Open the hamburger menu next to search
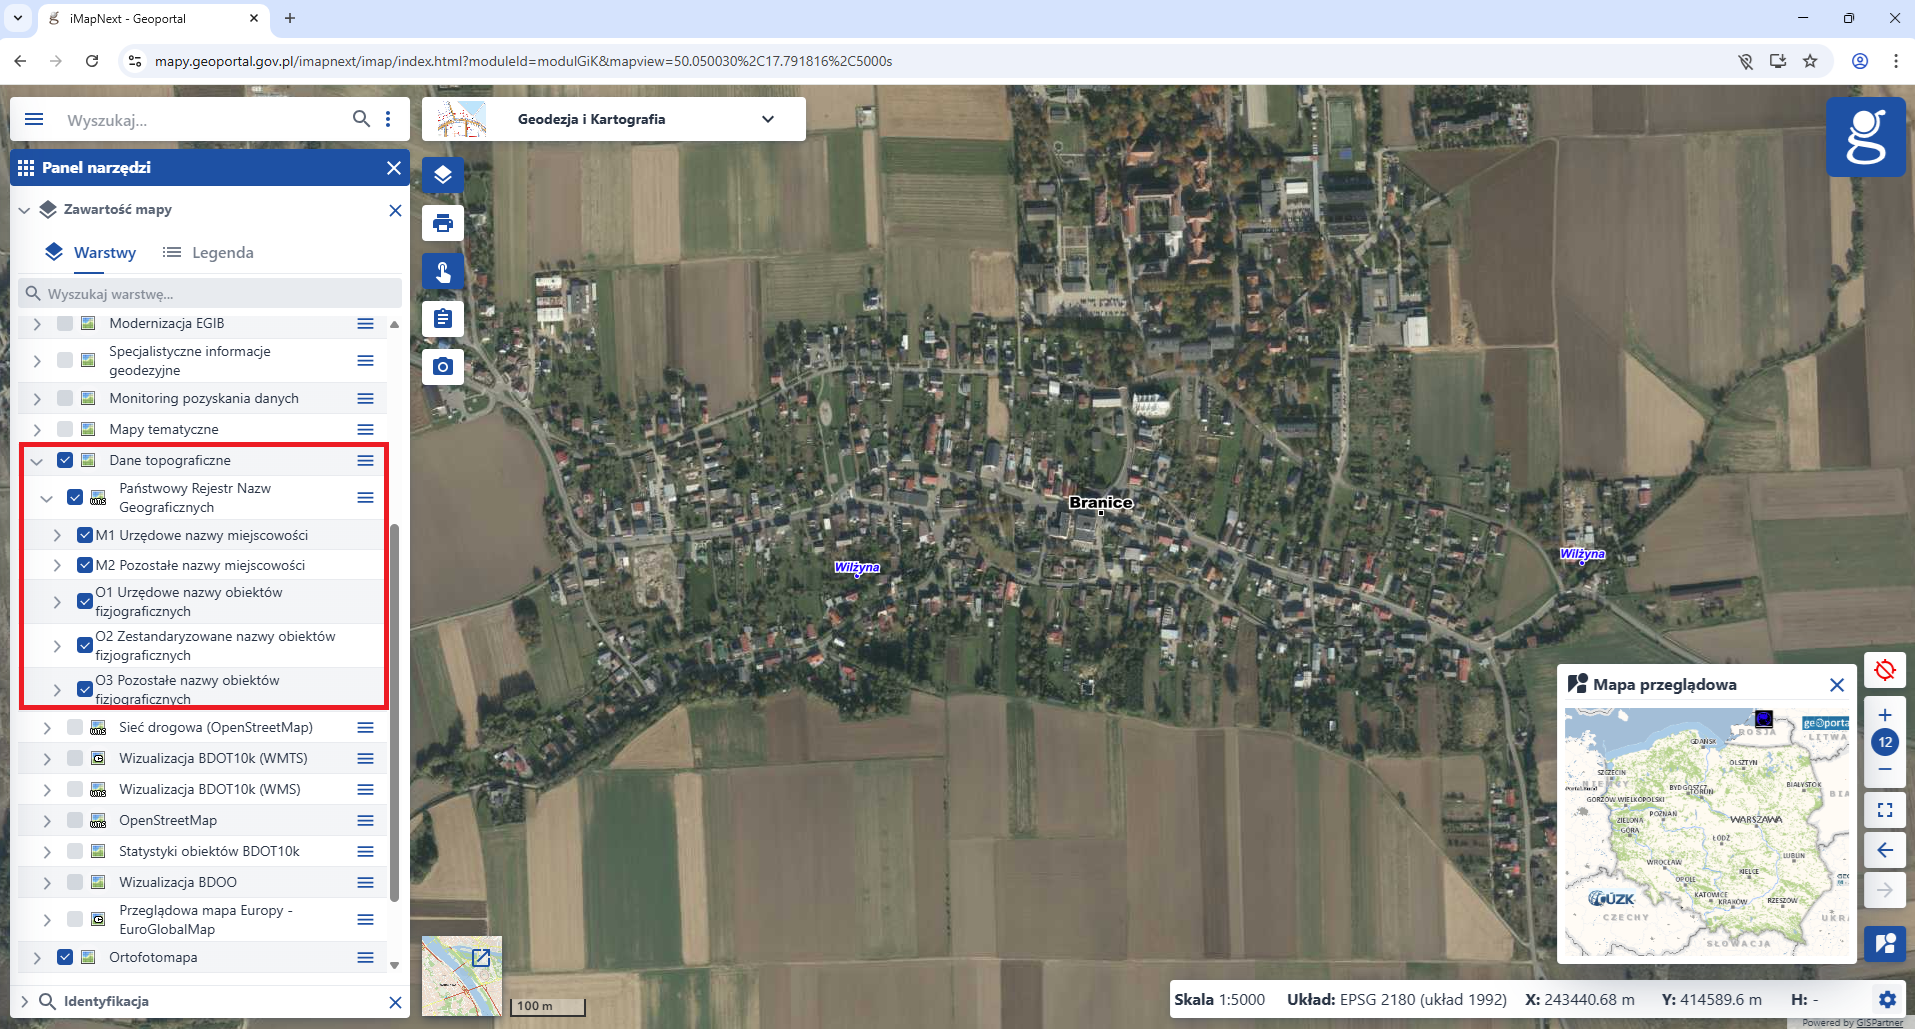This screenshot has height=1029, width=1915. 33,119
